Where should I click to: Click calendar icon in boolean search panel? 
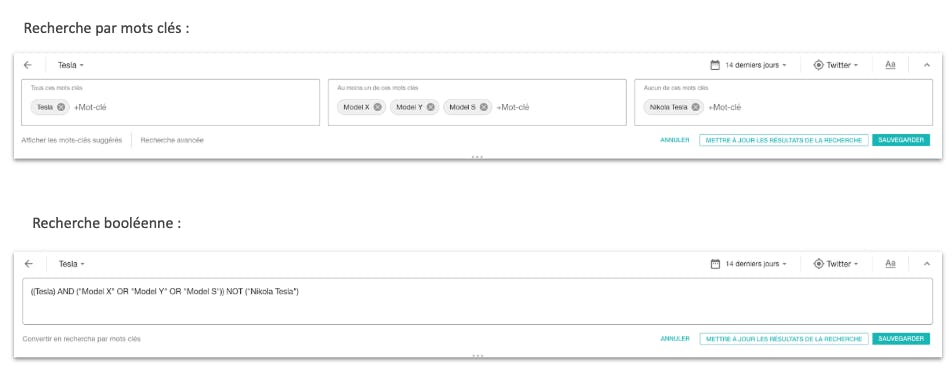click(x=715, y=264)
